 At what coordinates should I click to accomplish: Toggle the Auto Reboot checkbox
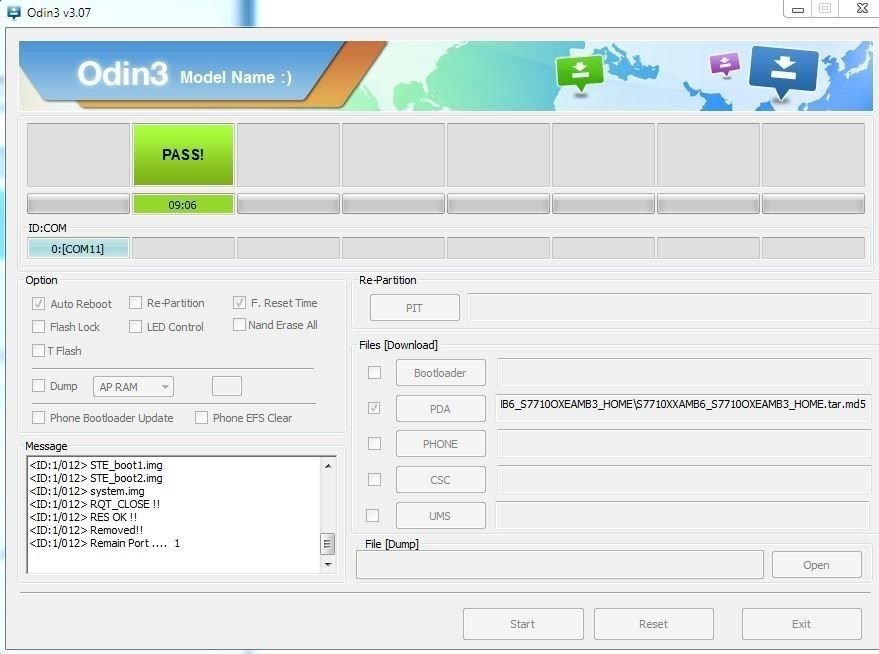pyautogui.click(x=38, y=304)
